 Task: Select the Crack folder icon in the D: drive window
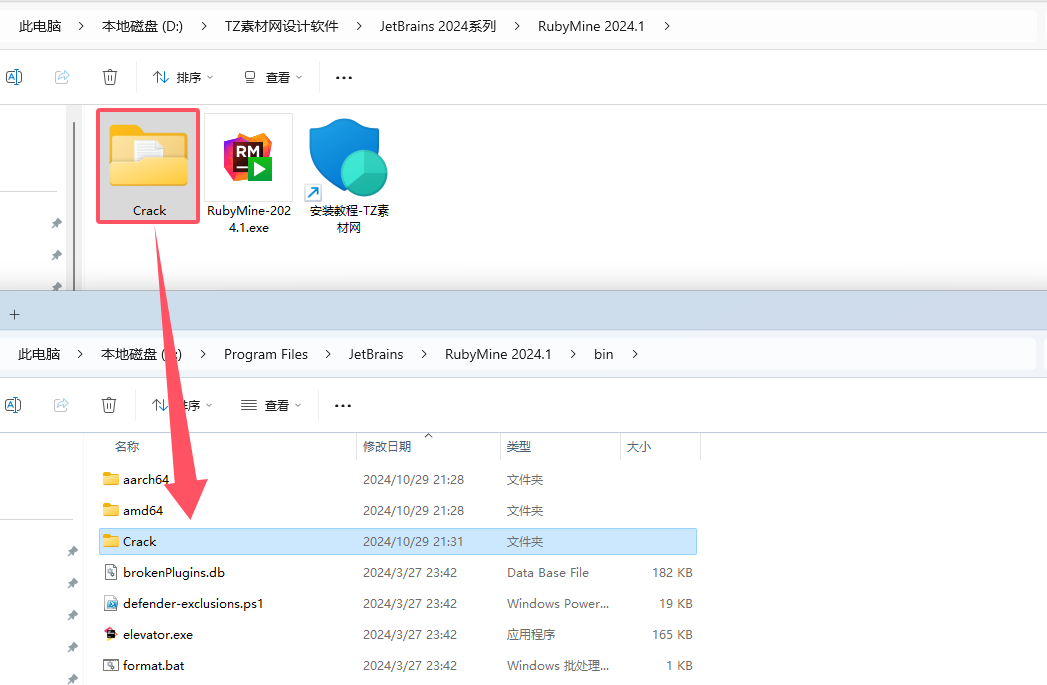click(x=148, y=156)
